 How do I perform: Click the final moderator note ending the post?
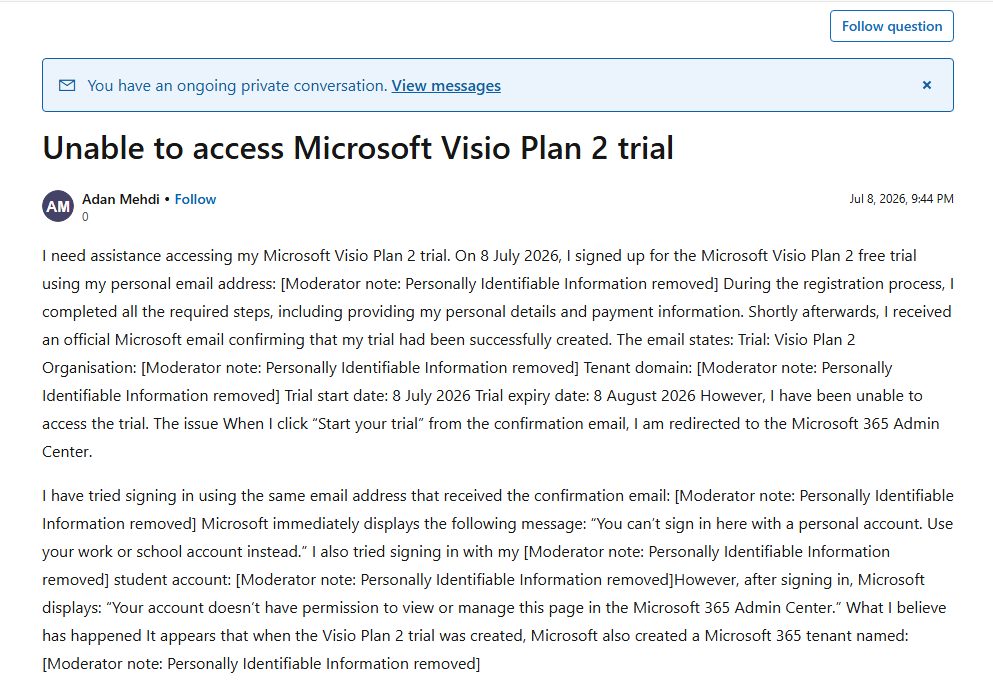point(261,664)
